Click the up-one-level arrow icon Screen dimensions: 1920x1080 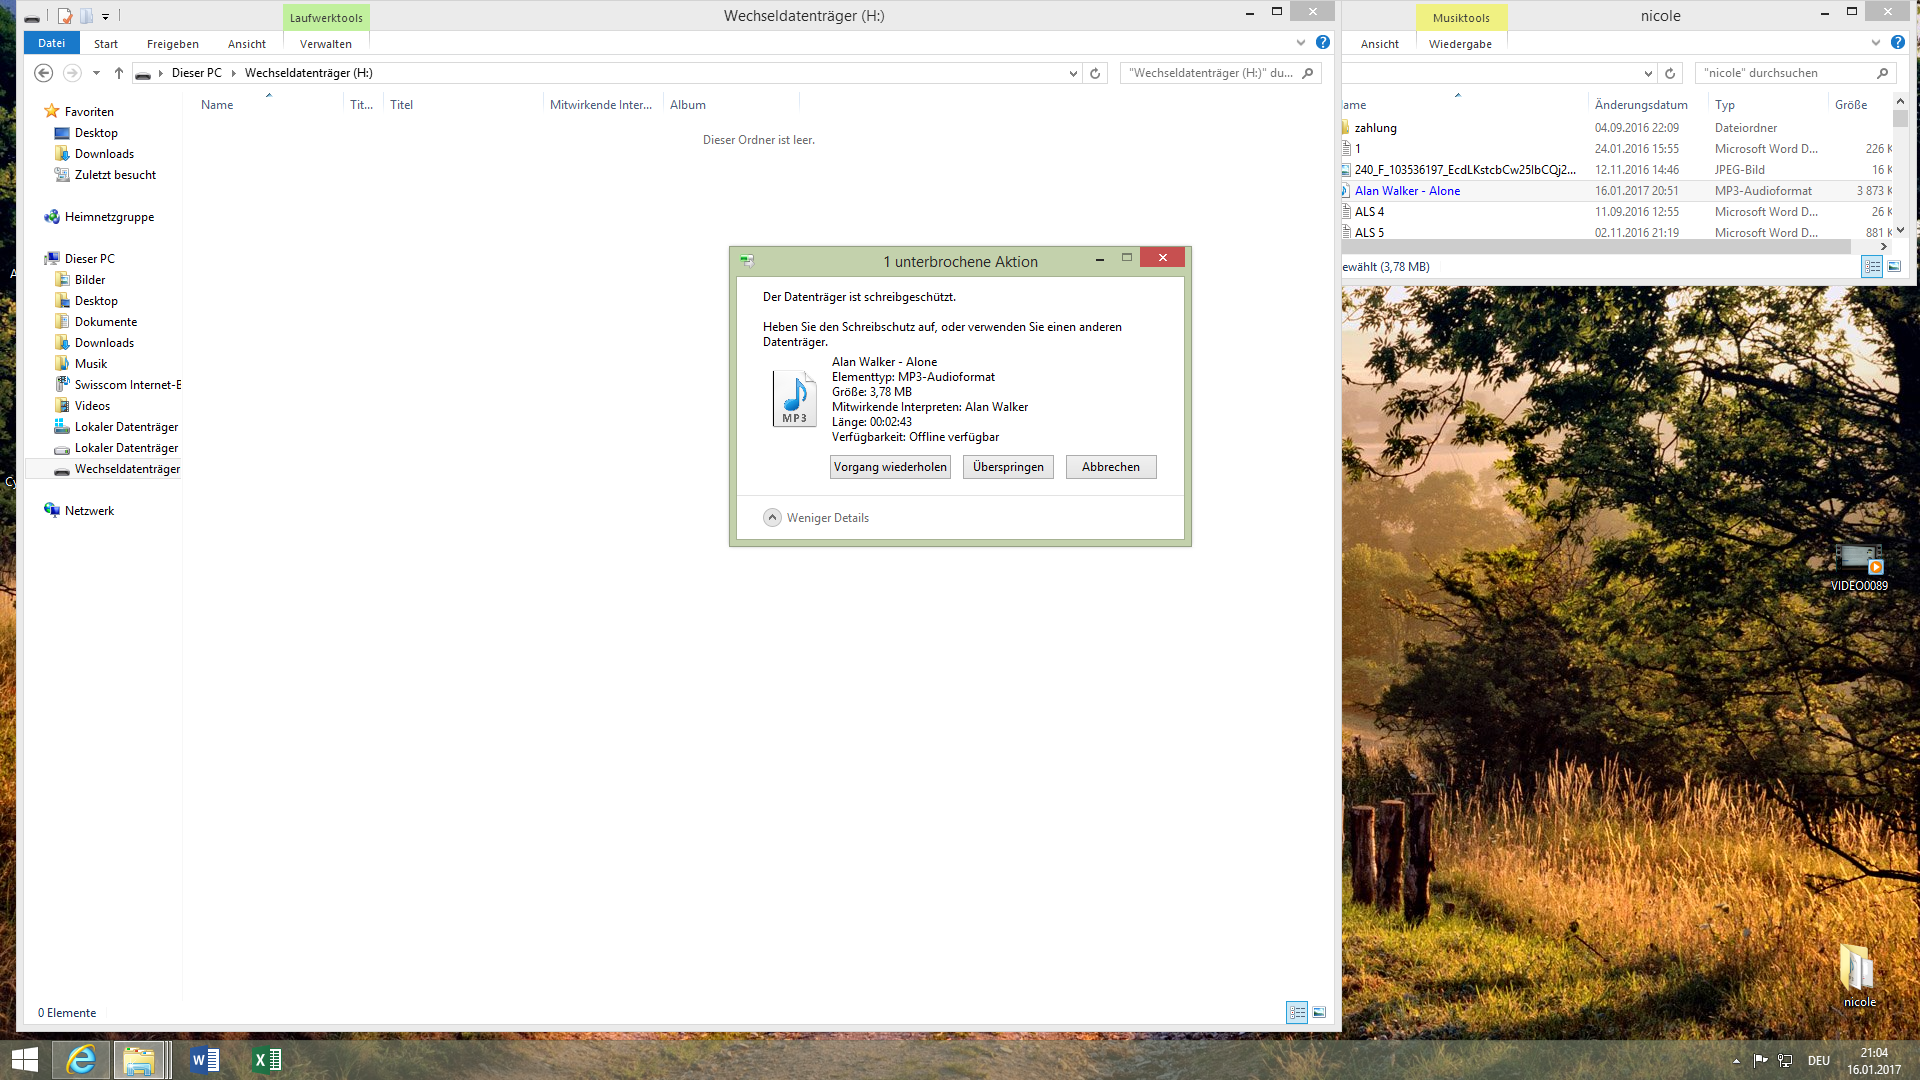point(119,73)
